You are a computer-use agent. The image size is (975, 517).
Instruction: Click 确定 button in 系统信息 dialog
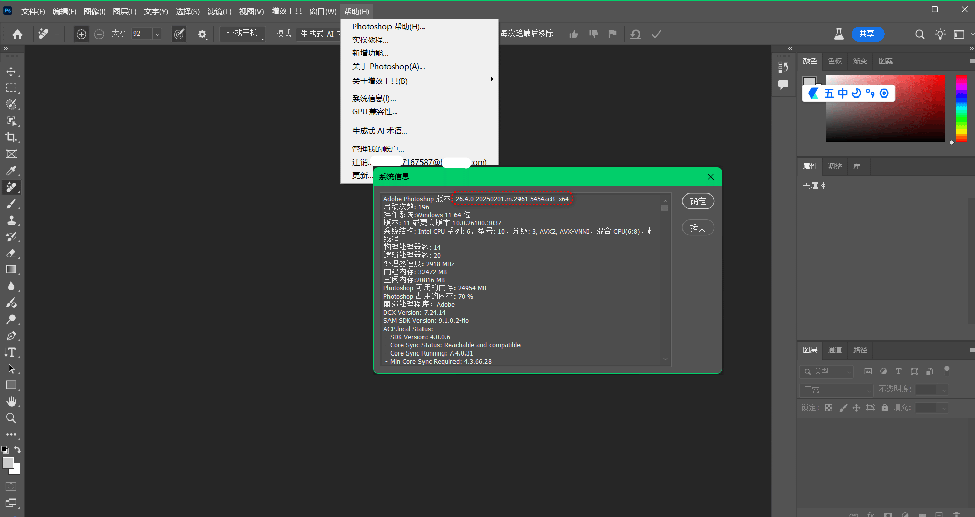click(698, 202)
